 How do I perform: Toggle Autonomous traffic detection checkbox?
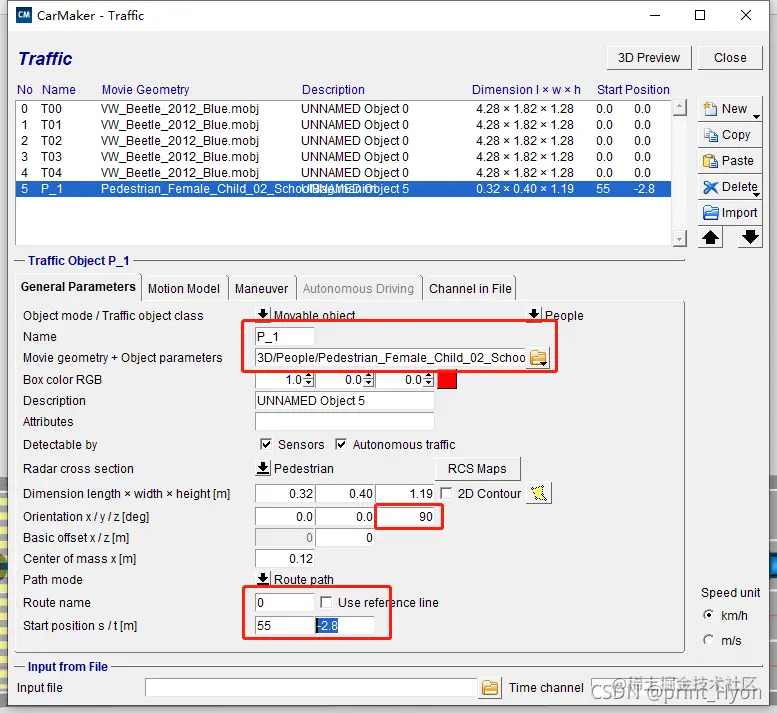(341, 444)
